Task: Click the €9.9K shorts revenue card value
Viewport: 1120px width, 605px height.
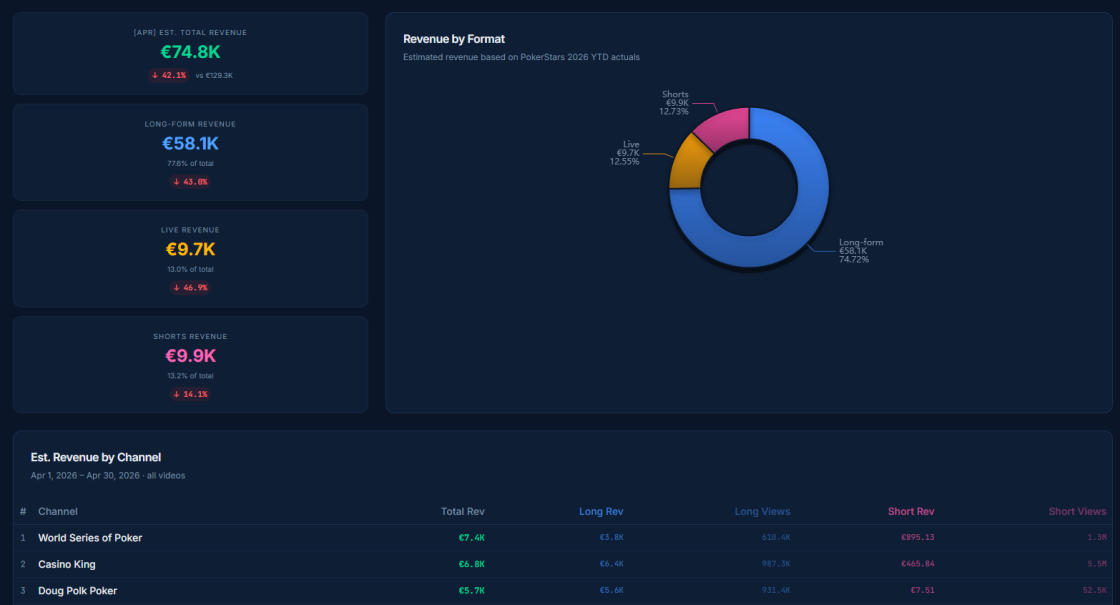Action: [190, 356]
